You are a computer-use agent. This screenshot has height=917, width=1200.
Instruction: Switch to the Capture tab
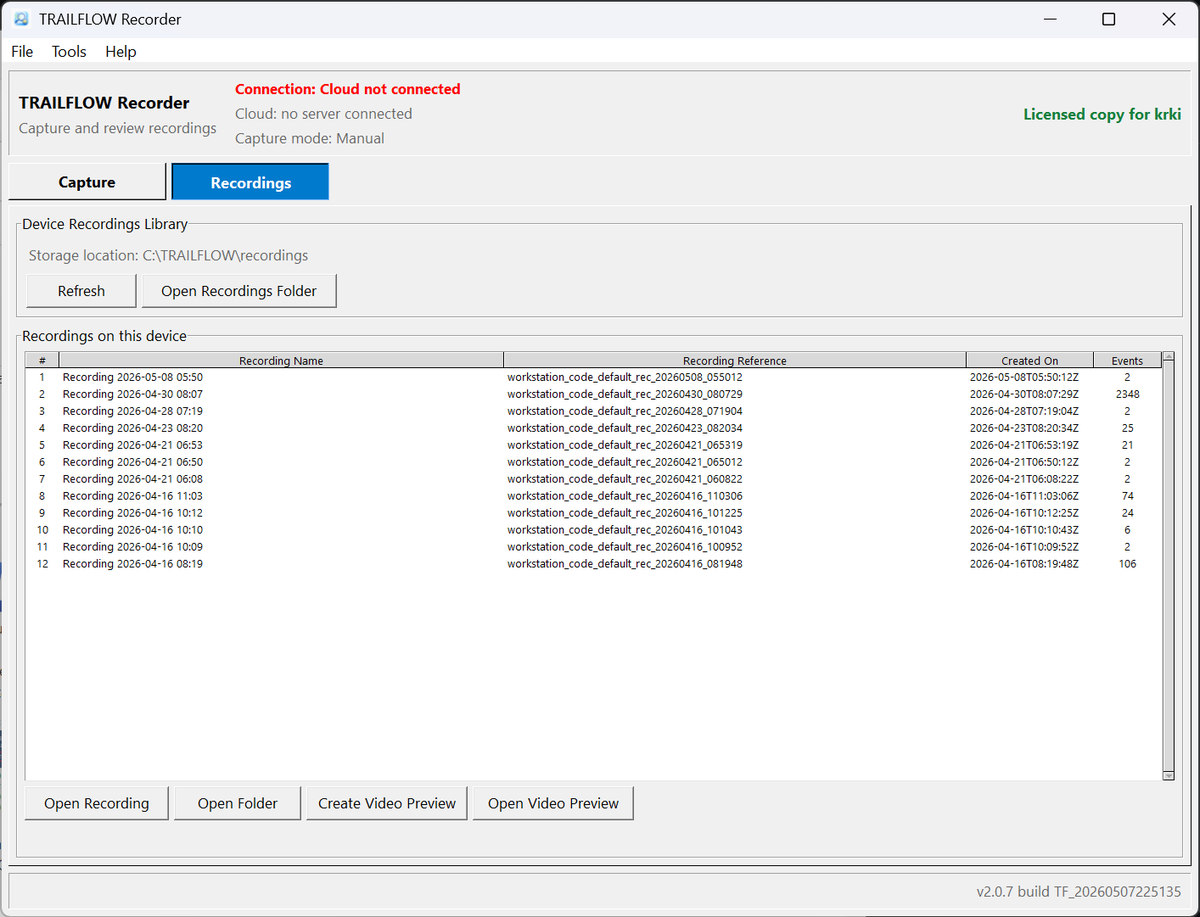87,182
